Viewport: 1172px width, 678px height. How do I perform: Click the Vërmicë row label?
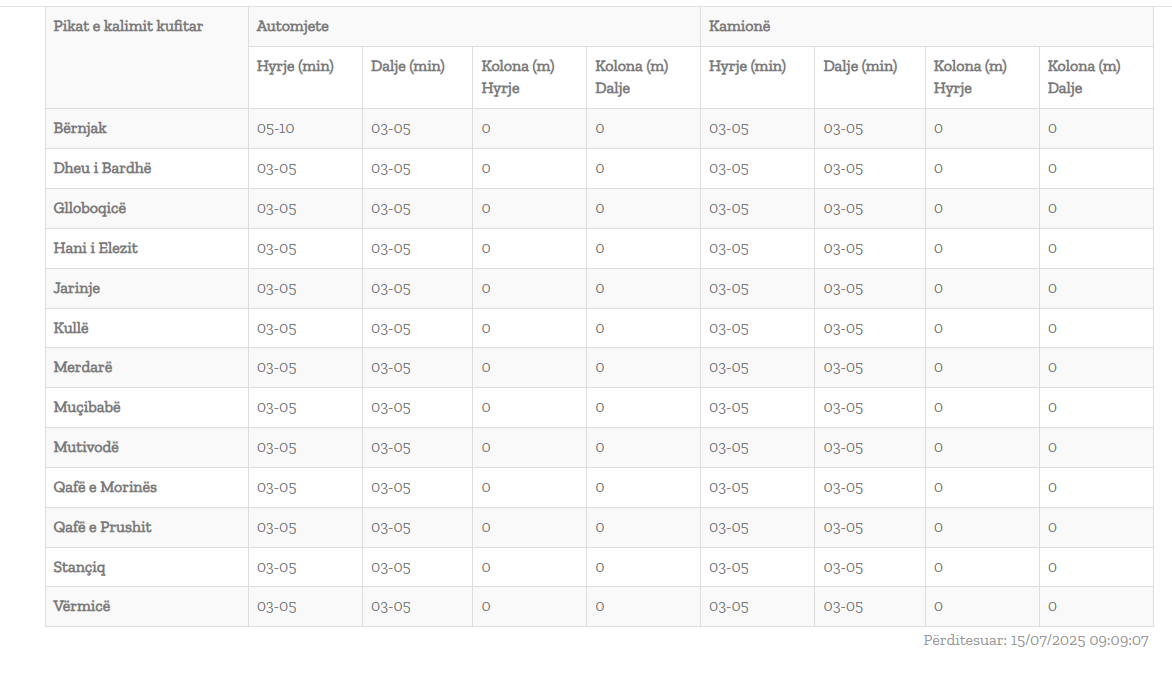82,607
